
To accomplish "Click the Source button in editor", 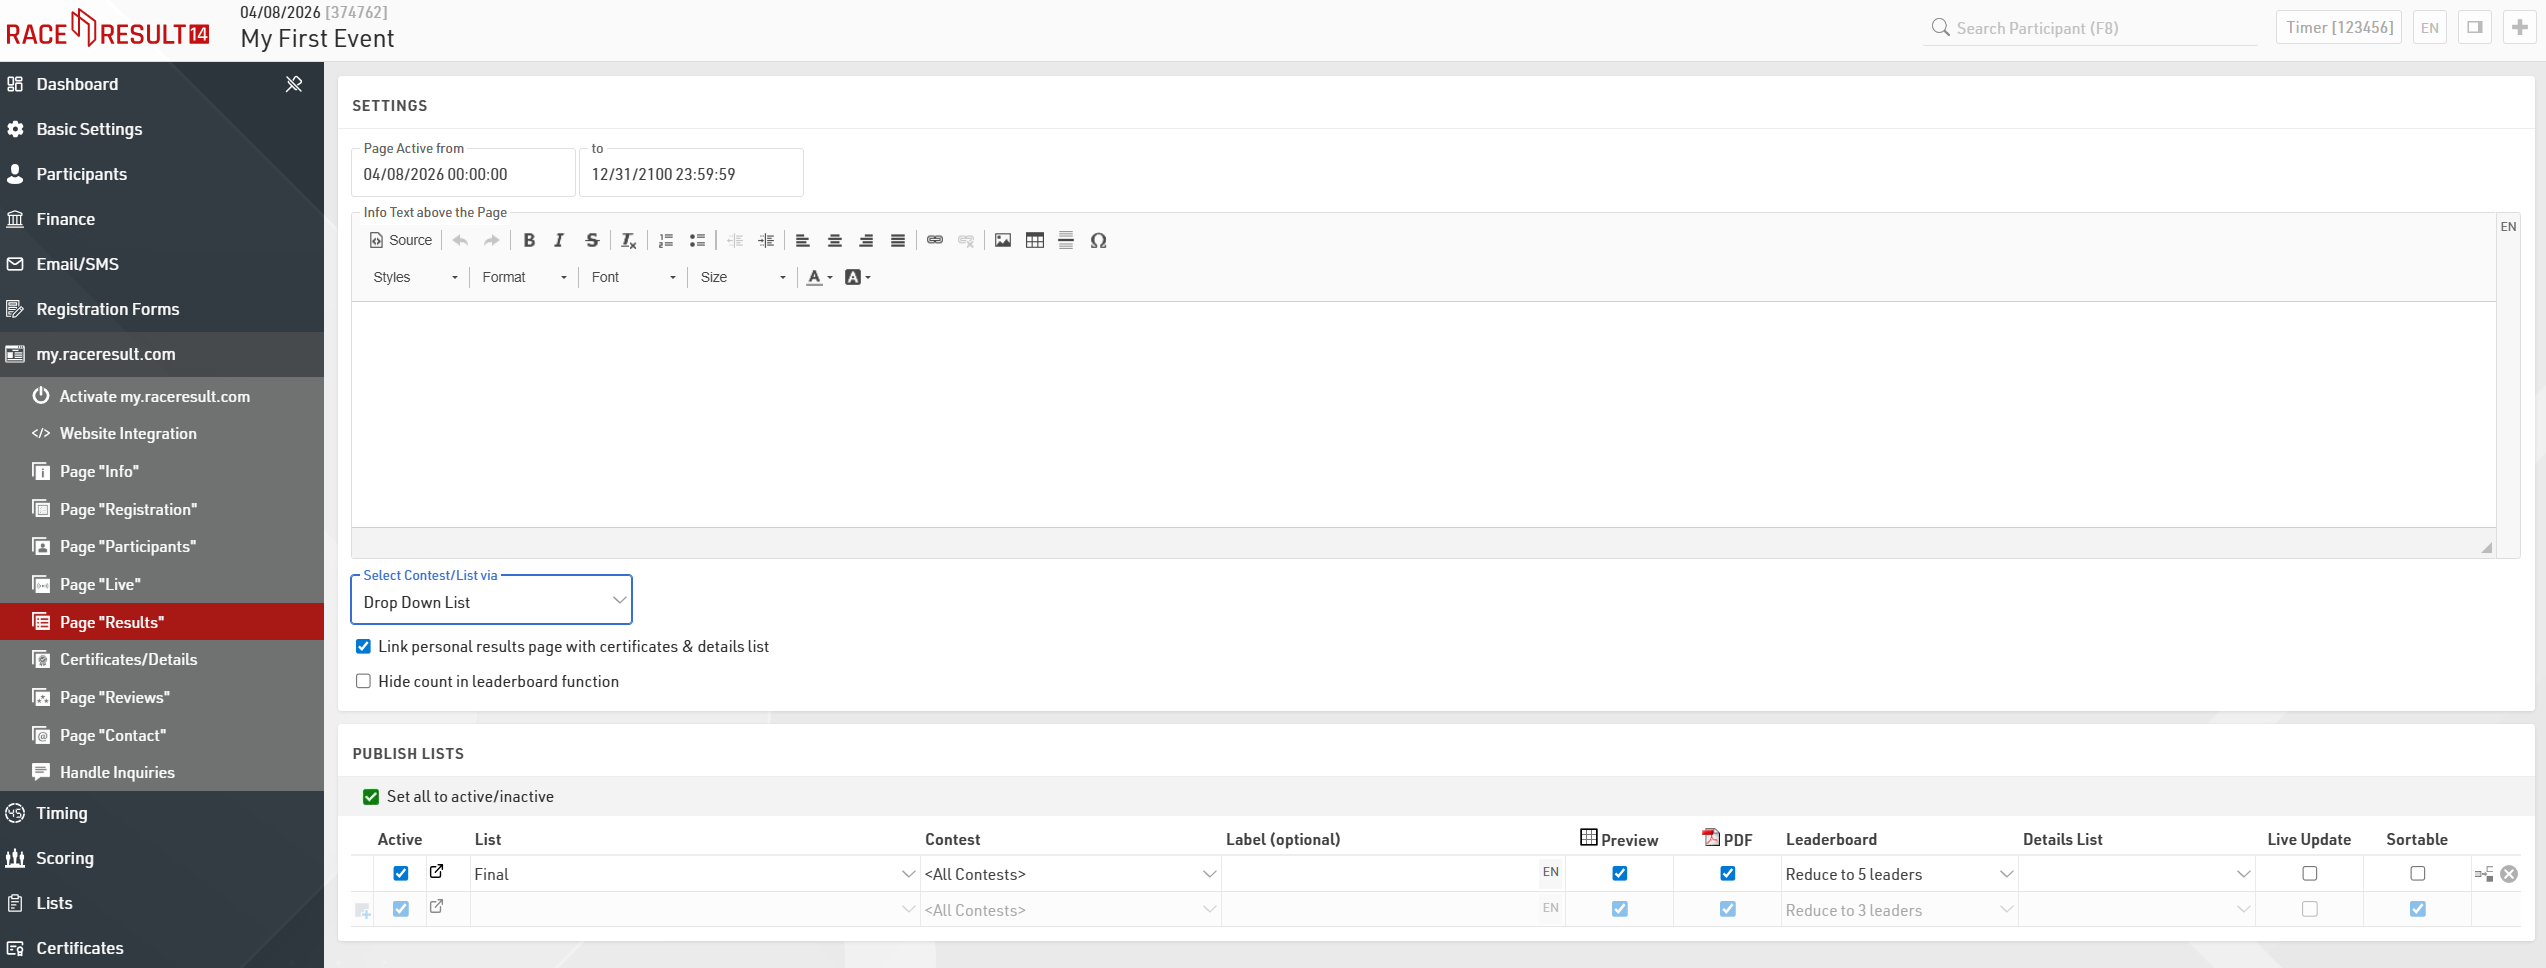I will 401,240.
